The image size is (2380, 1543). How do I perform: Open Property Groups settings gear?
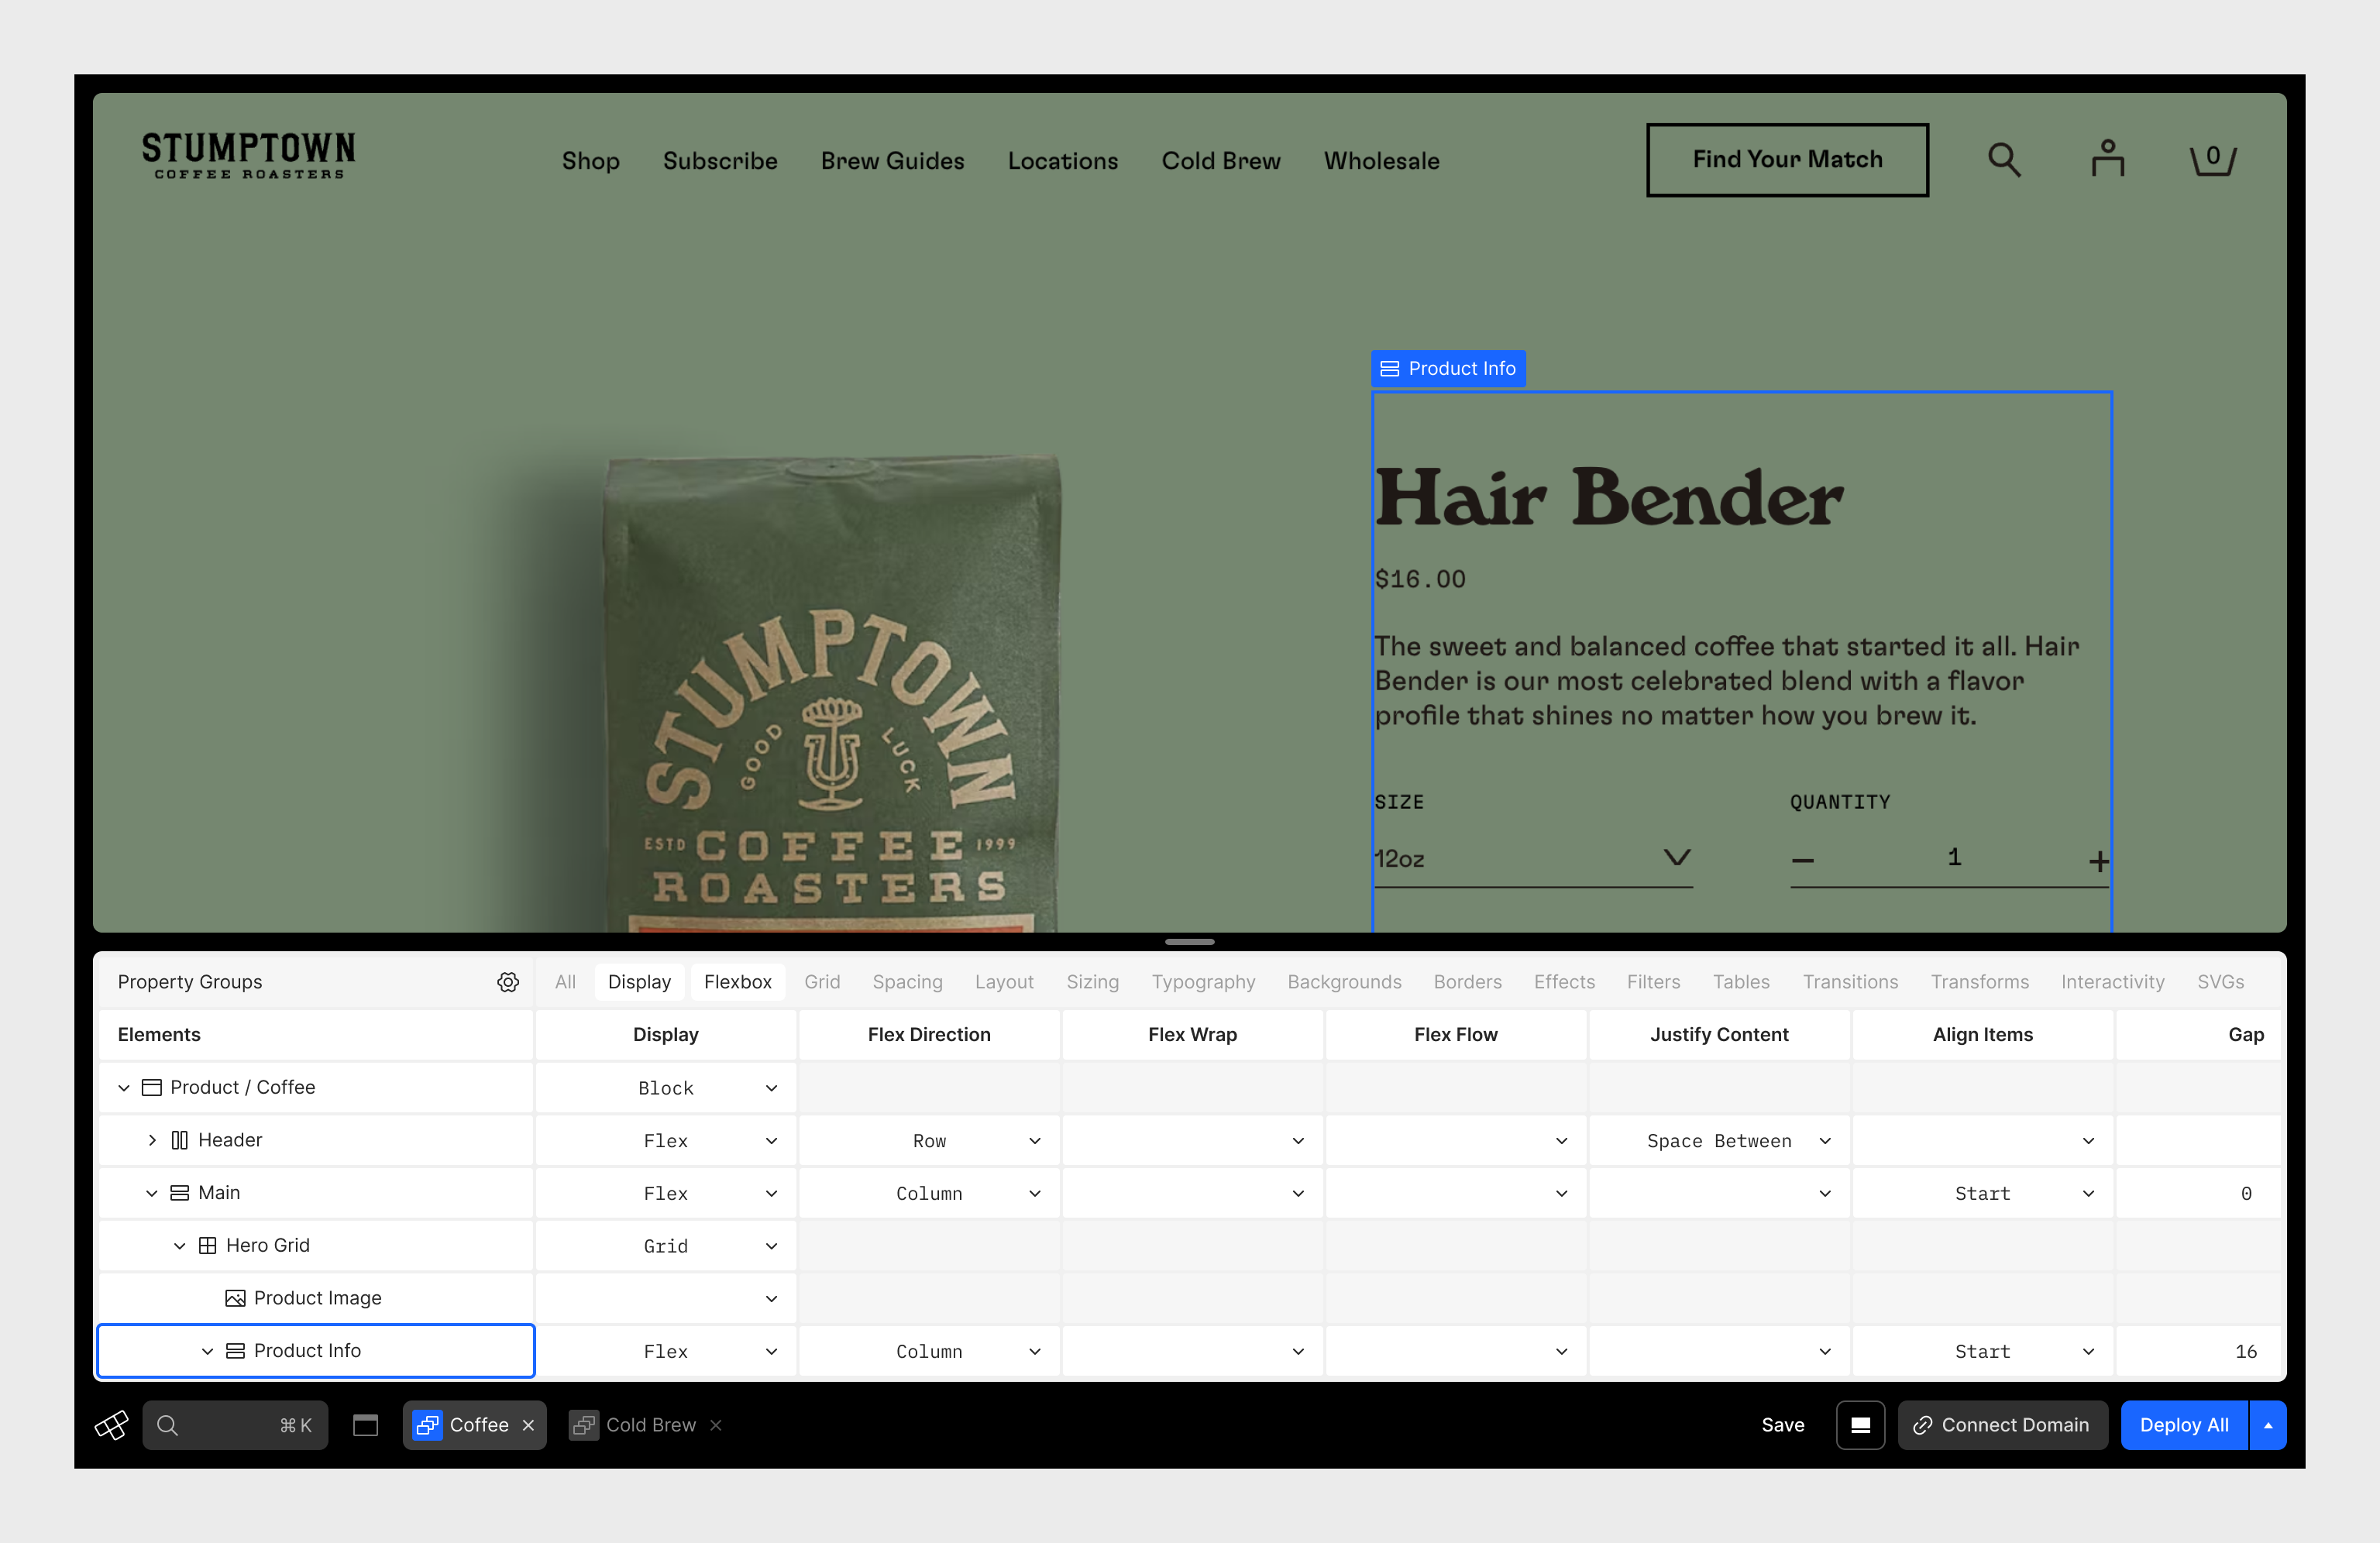pyautogui.click(x=508, y=982)
